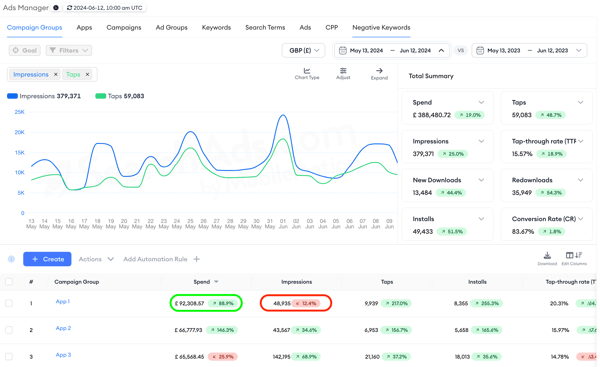This screenshot has width=600, height=367.
Task: Open the GBP currency dropdown
Action: (303, 51)
